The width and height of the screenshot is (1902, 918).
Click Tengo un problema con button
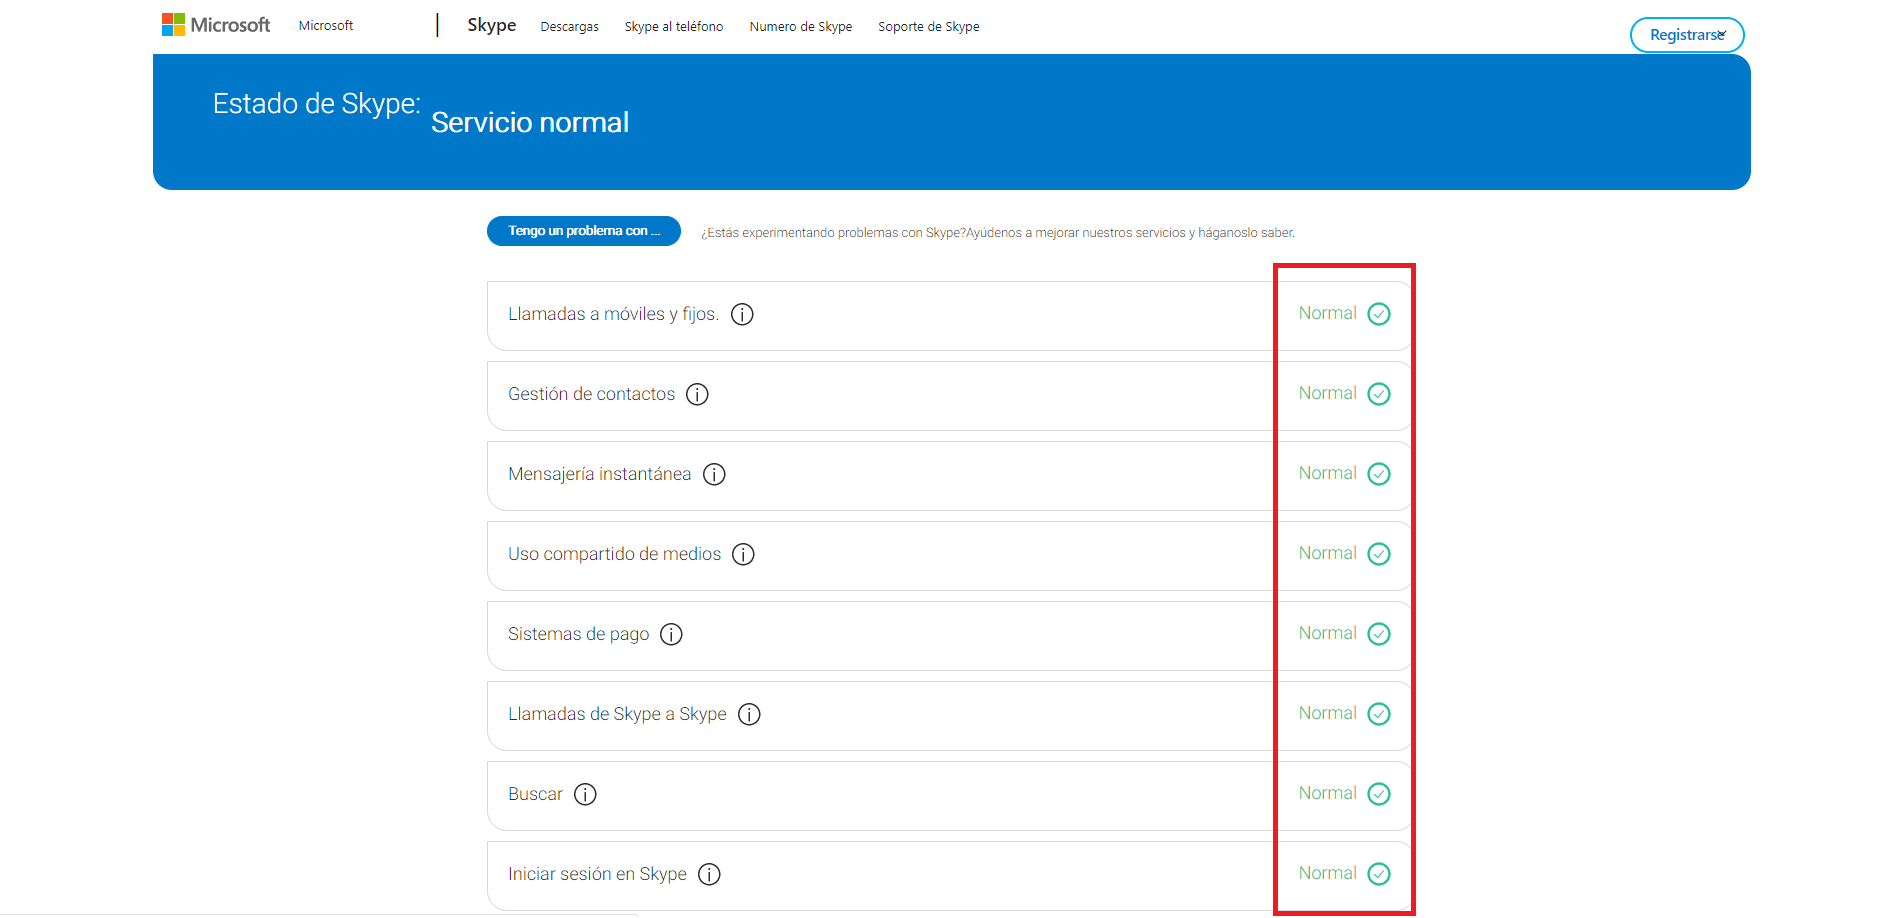pos(584,231)
